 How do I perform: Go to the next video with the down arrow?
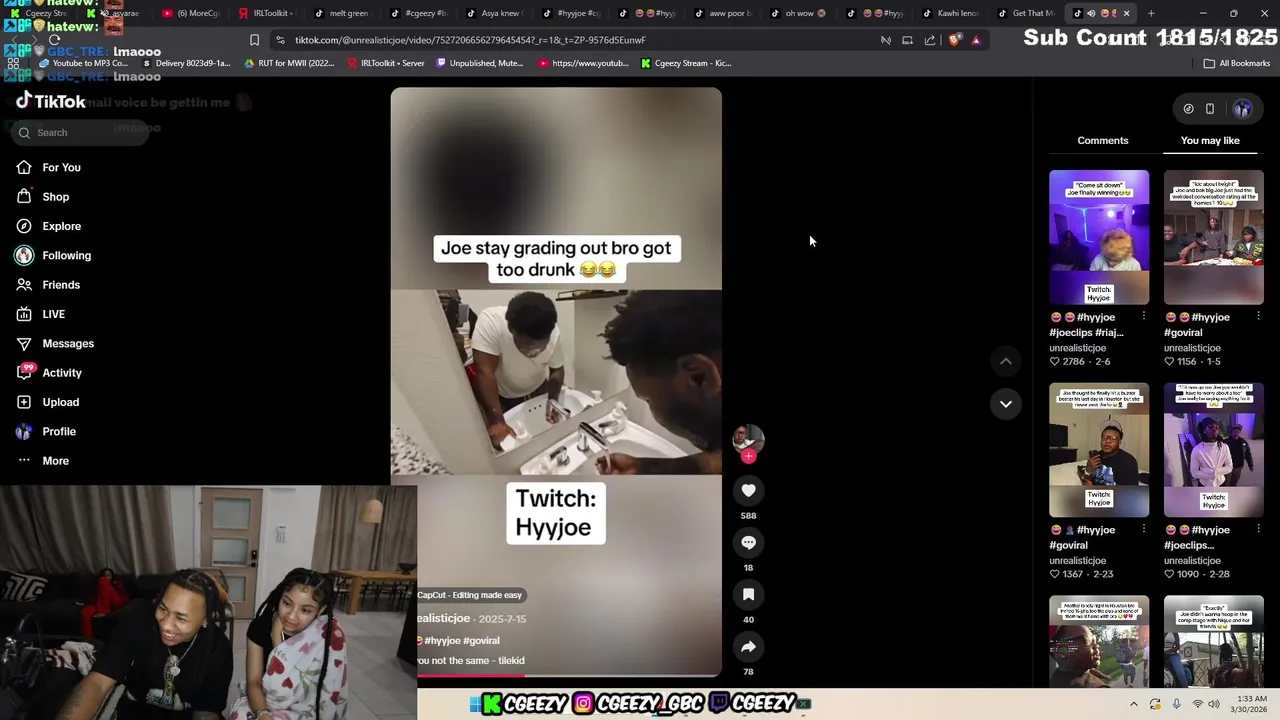click(x=1006, y=404)
